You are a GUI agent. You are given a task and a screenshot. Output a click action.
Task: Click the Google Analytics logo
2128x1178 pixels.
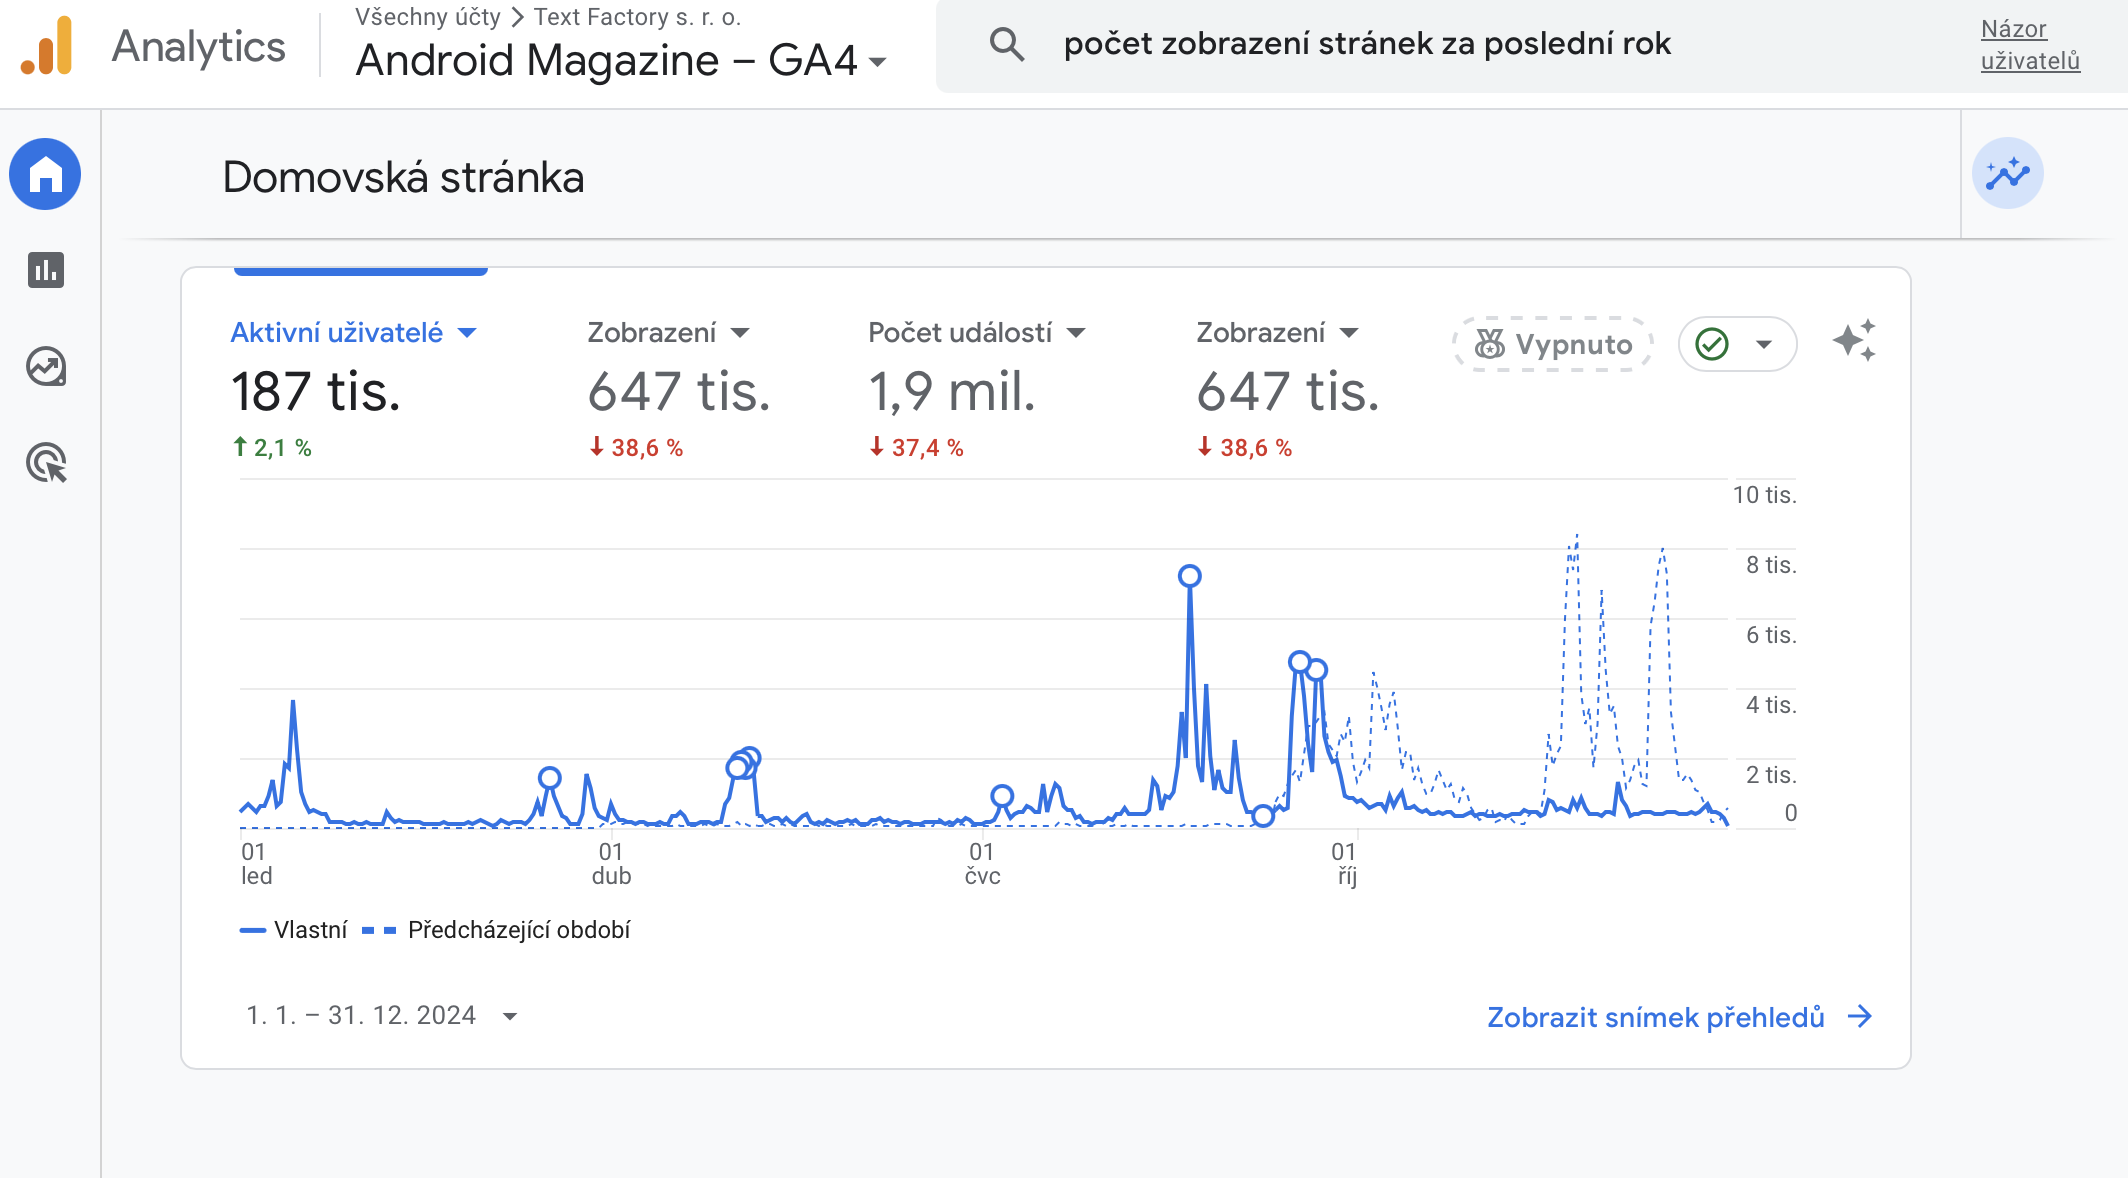click(x=47, y=46)
